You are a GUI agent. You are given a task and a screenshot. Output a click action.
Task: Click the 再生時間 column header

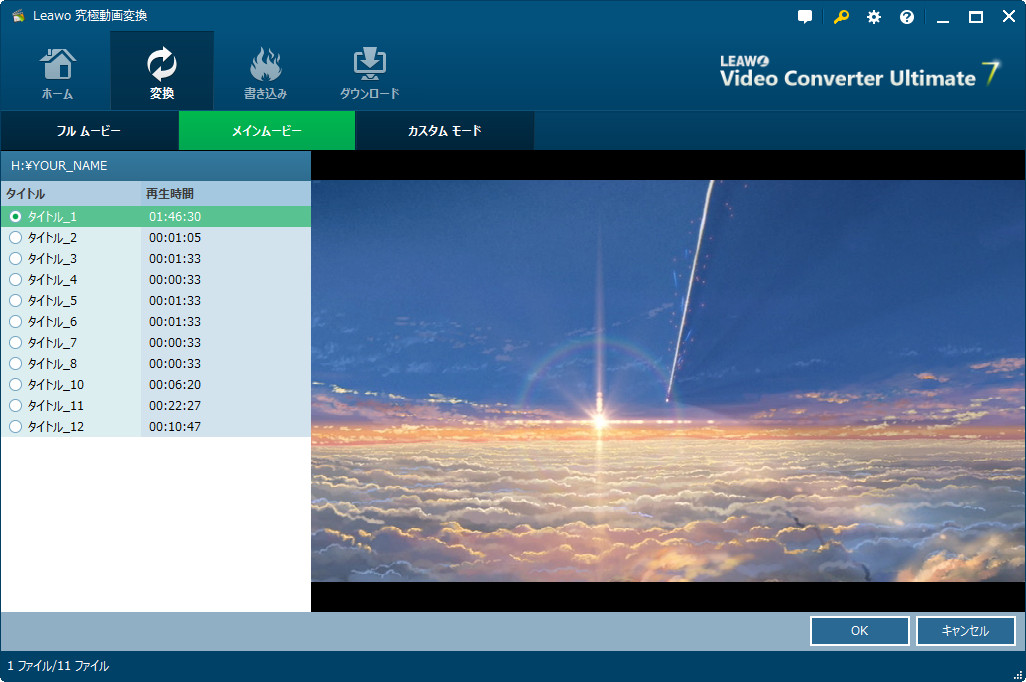click(x=225, y=194)
